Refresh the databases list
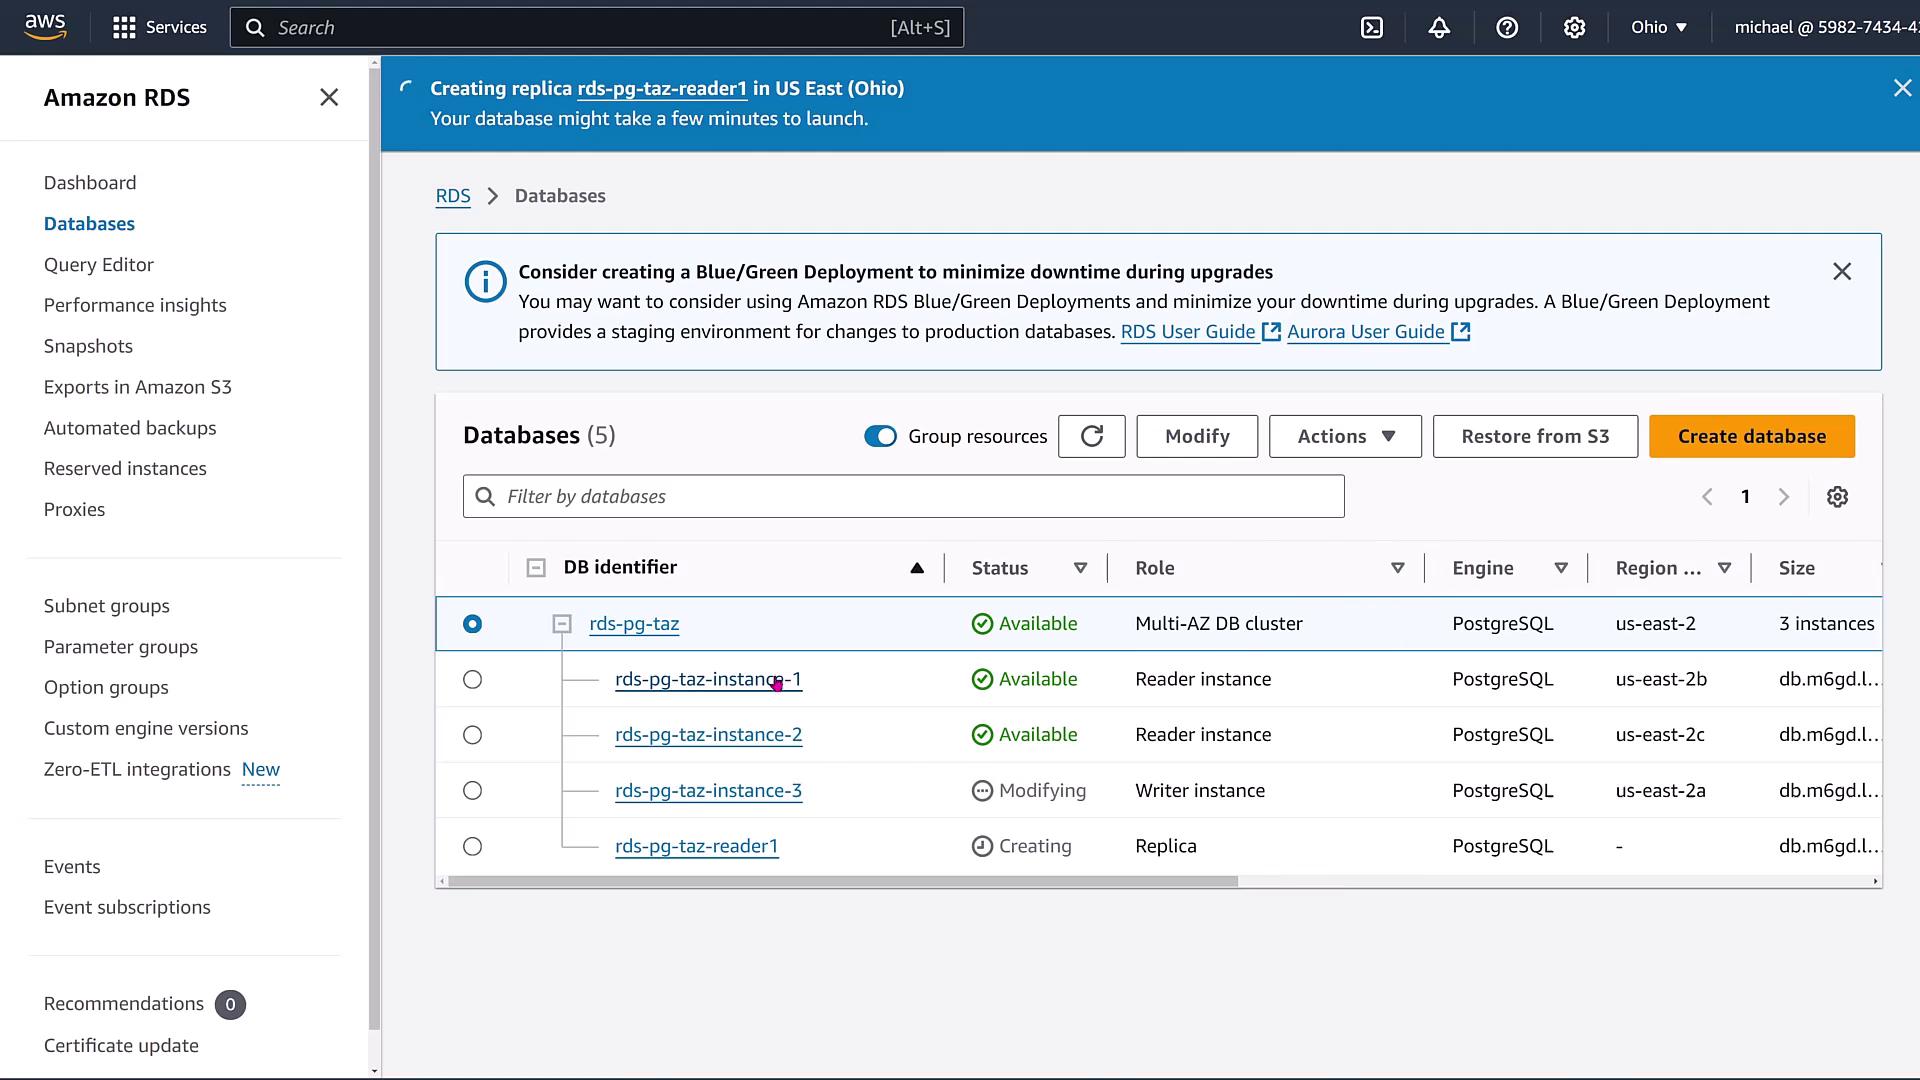This screenshot has width=1920, height=1080. coord(1092,436)
